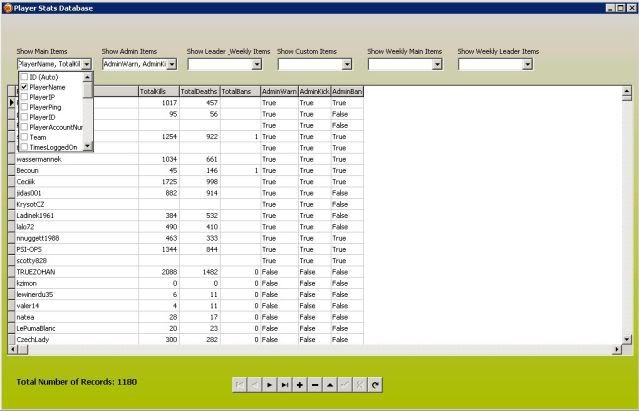This screenshot has width=639, height=411.
Task: Click the TotalDeaths column header
Action: coord(199,91)
